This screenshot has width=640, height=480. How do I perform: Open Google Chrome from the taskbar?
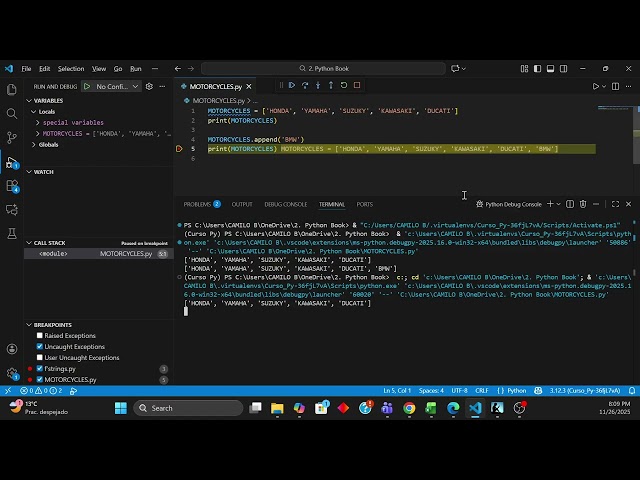(x=409, y=408)
